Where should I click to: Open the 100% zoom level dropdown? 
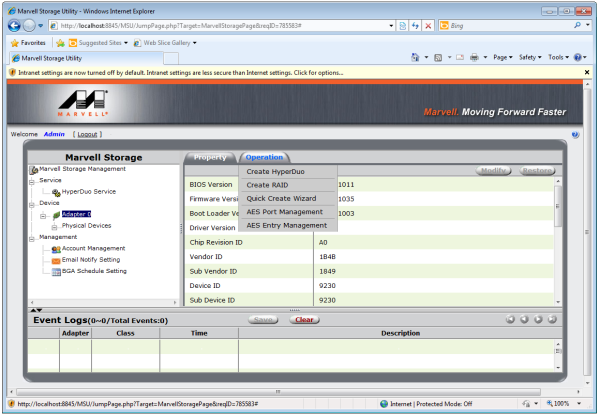pos(579,404)
